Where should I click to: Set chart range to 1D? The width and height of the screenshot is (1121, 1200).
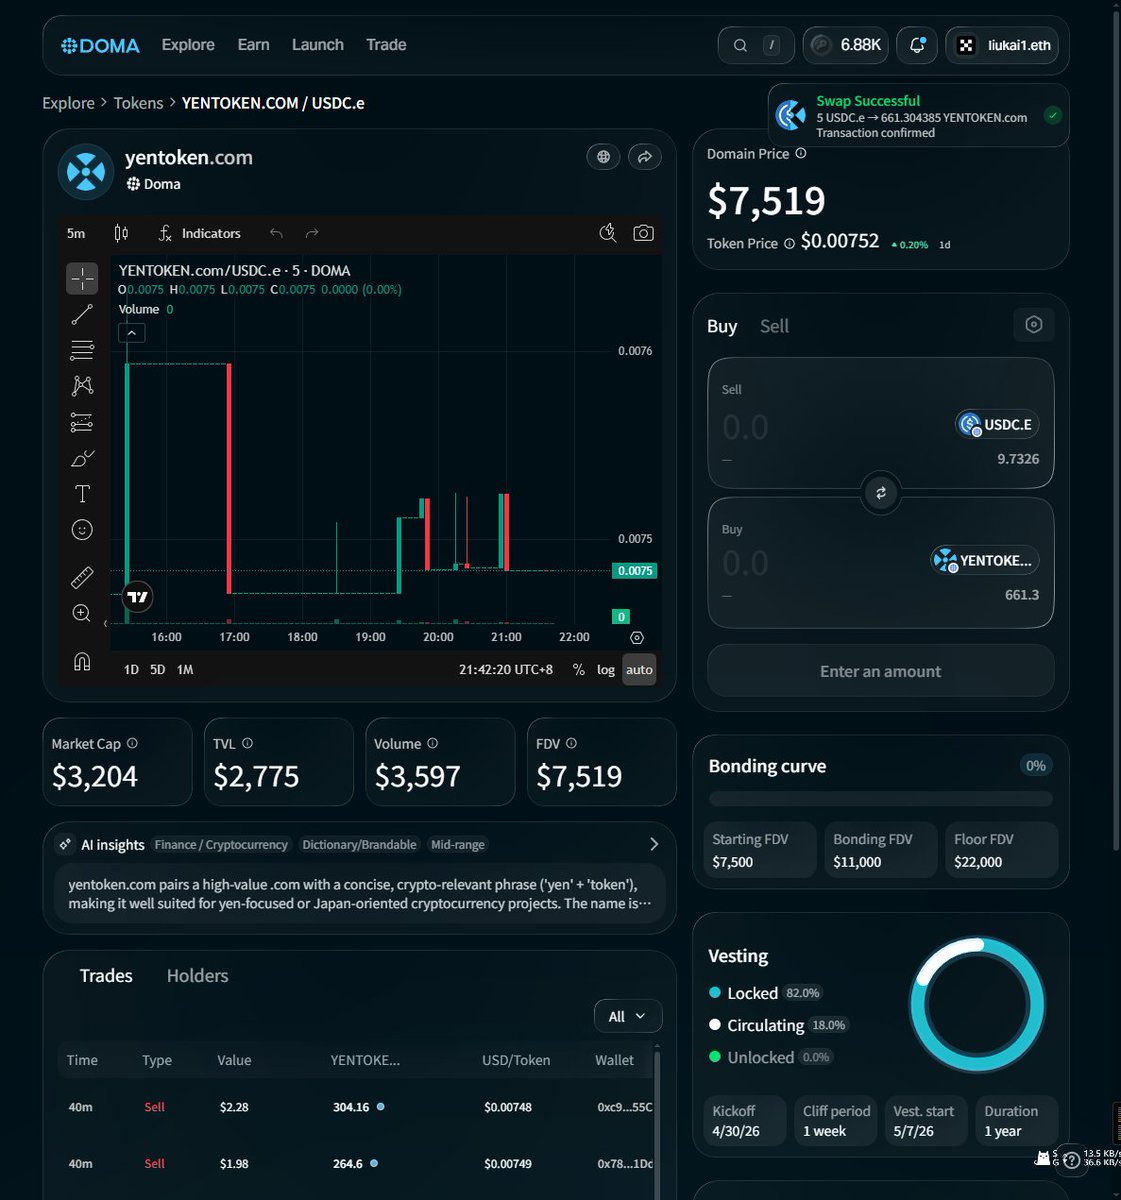click(131, 670)
